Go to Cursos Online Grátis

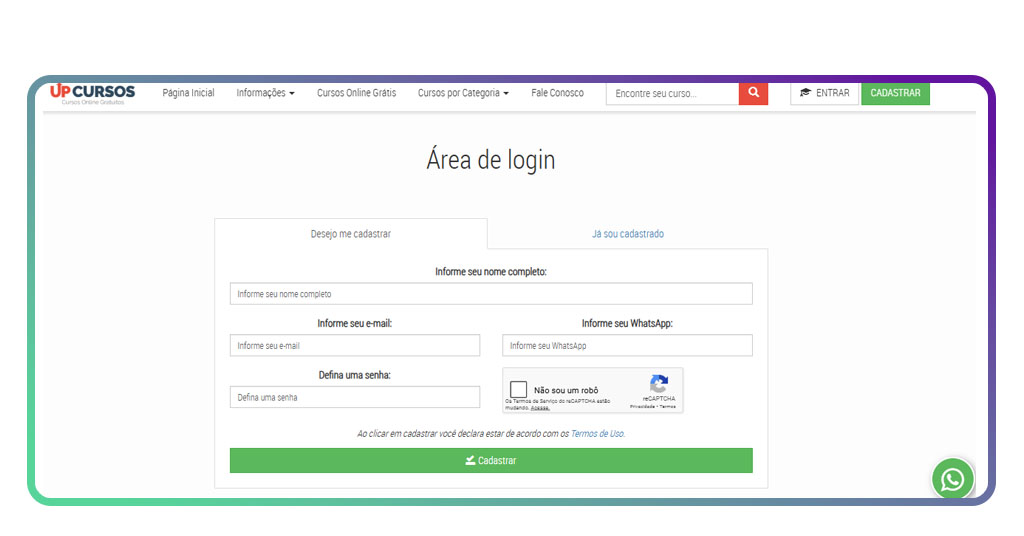point(356,93)
